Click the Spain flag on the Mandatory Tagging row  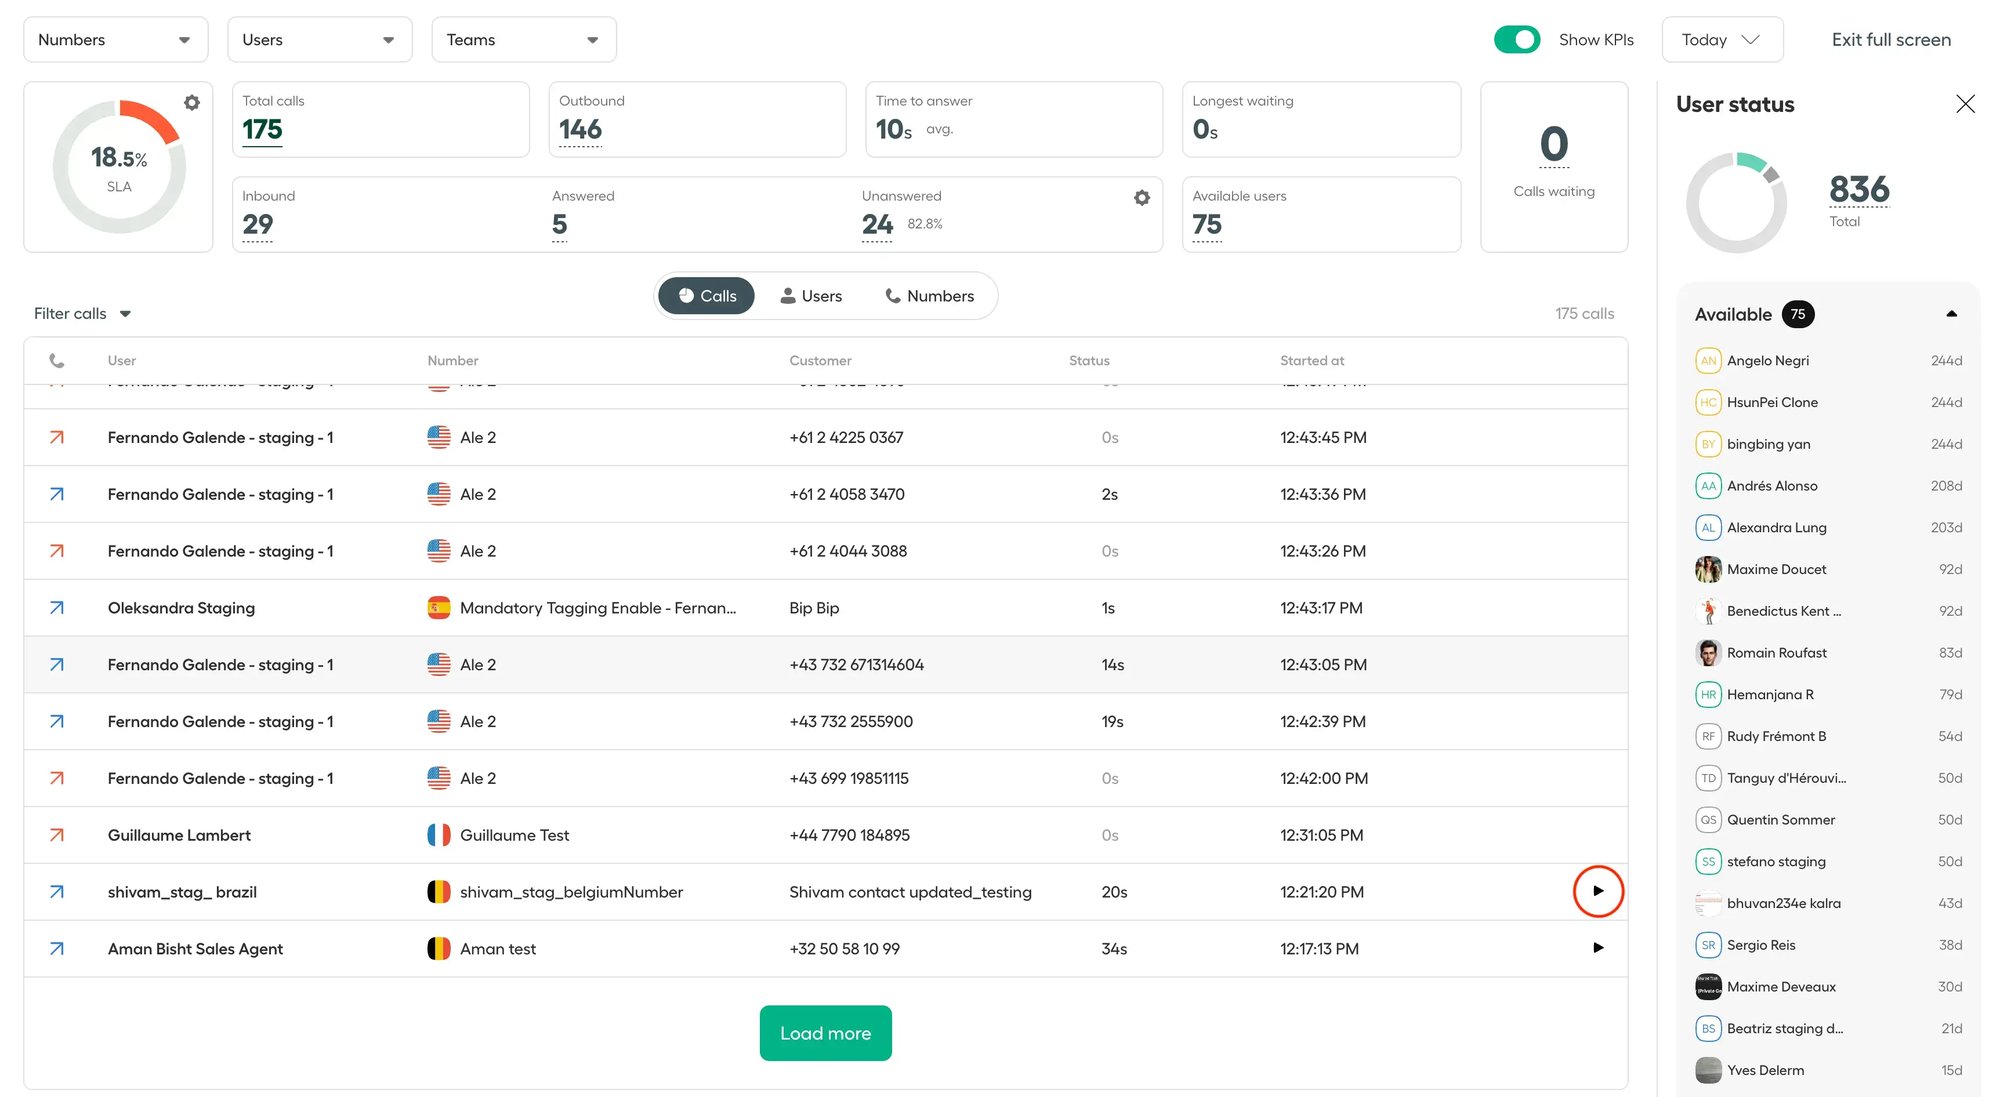438,607
